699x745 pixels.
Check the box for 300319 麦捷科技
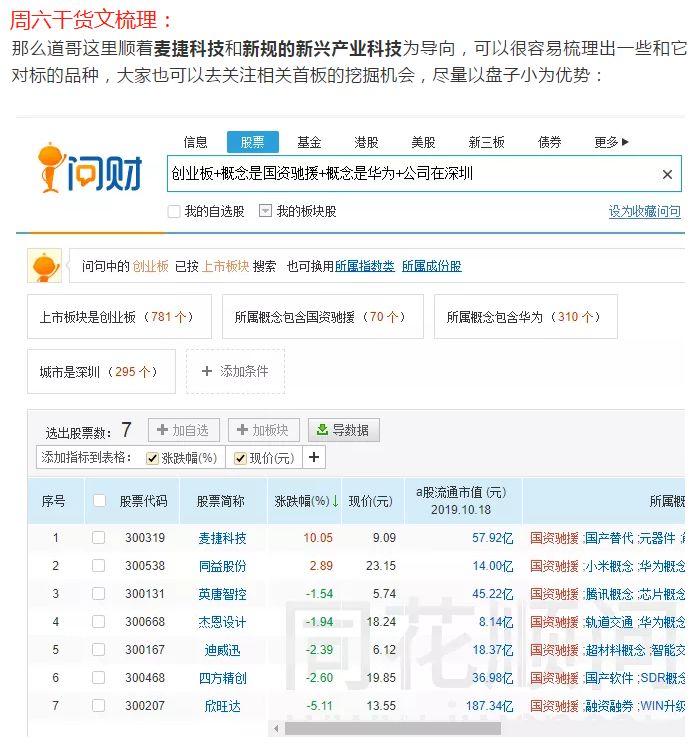coord(98,537)
